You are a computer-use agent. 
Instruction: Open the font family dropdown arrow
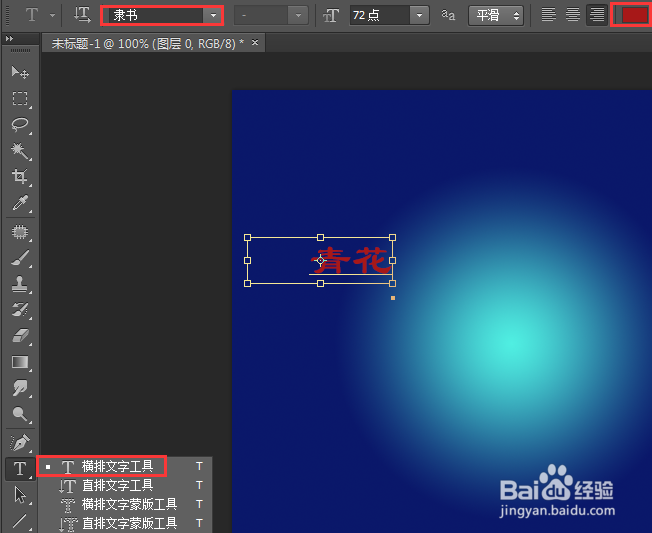213,15
